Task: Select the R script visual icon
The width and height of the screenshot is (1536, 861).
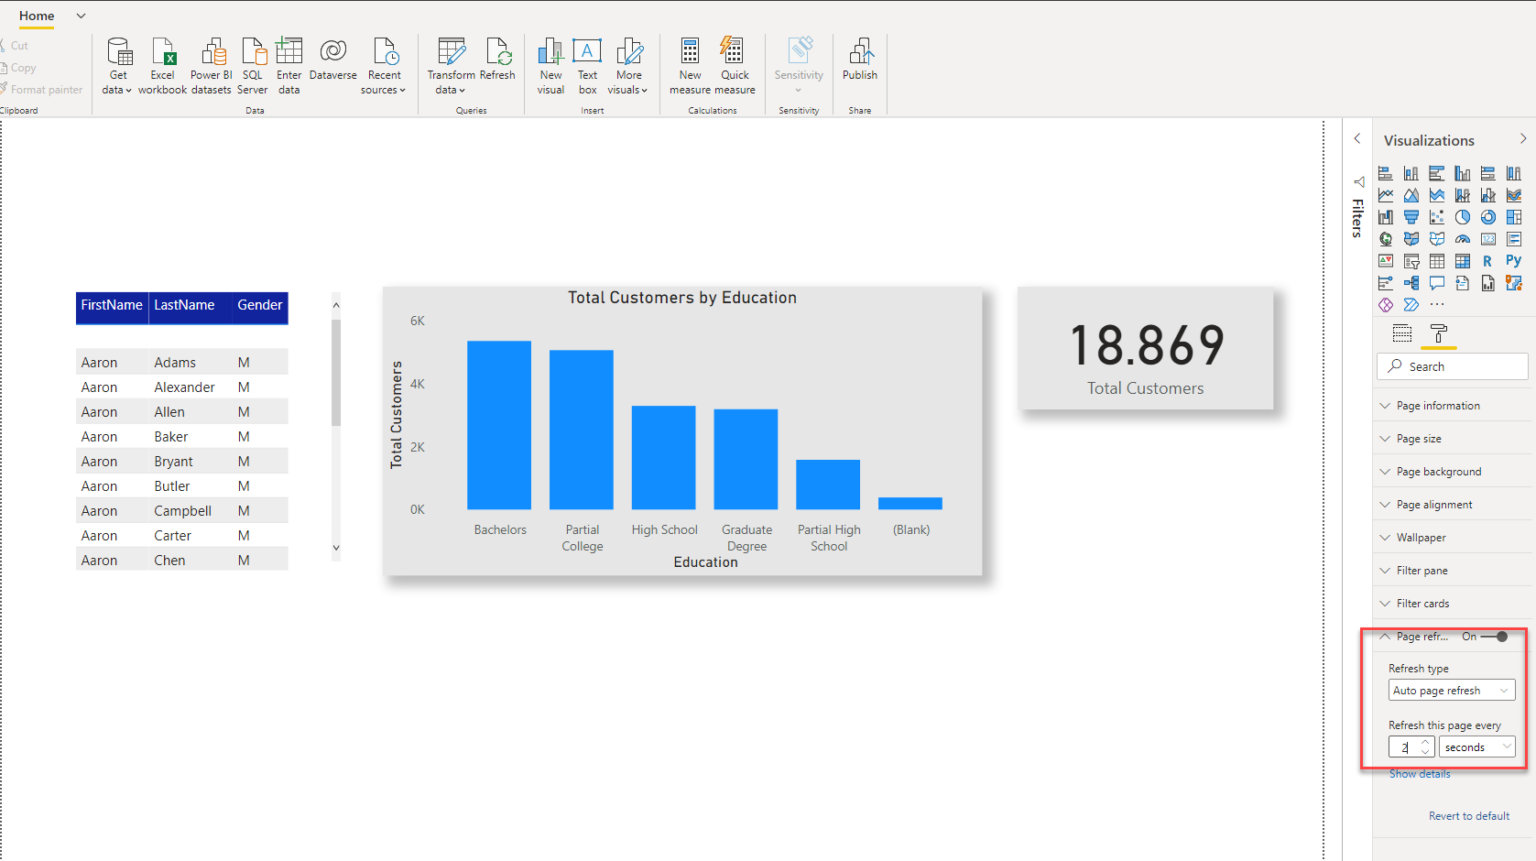Action: click(1487, 260)
